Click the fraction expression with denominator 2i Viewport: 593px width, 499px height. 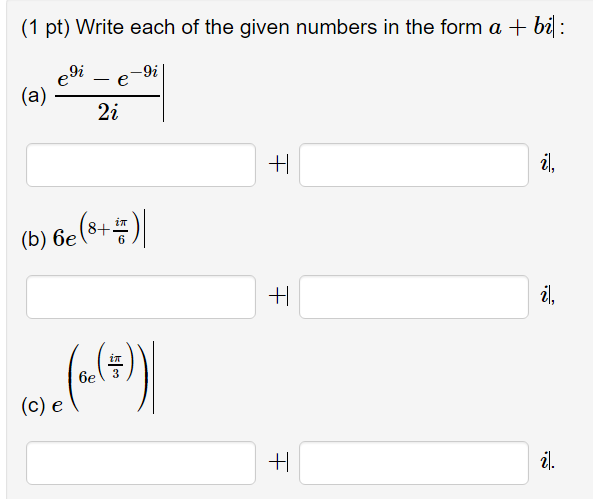[107, 93]
